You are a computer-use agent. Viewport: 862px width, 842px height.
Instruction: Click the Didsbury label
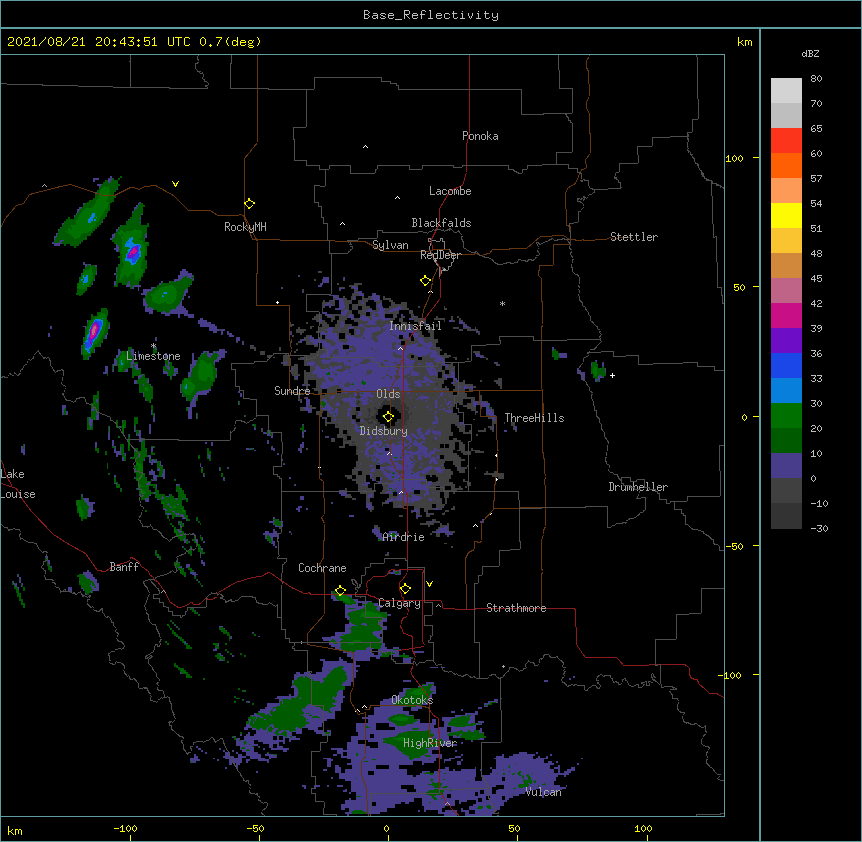(384, 431)
